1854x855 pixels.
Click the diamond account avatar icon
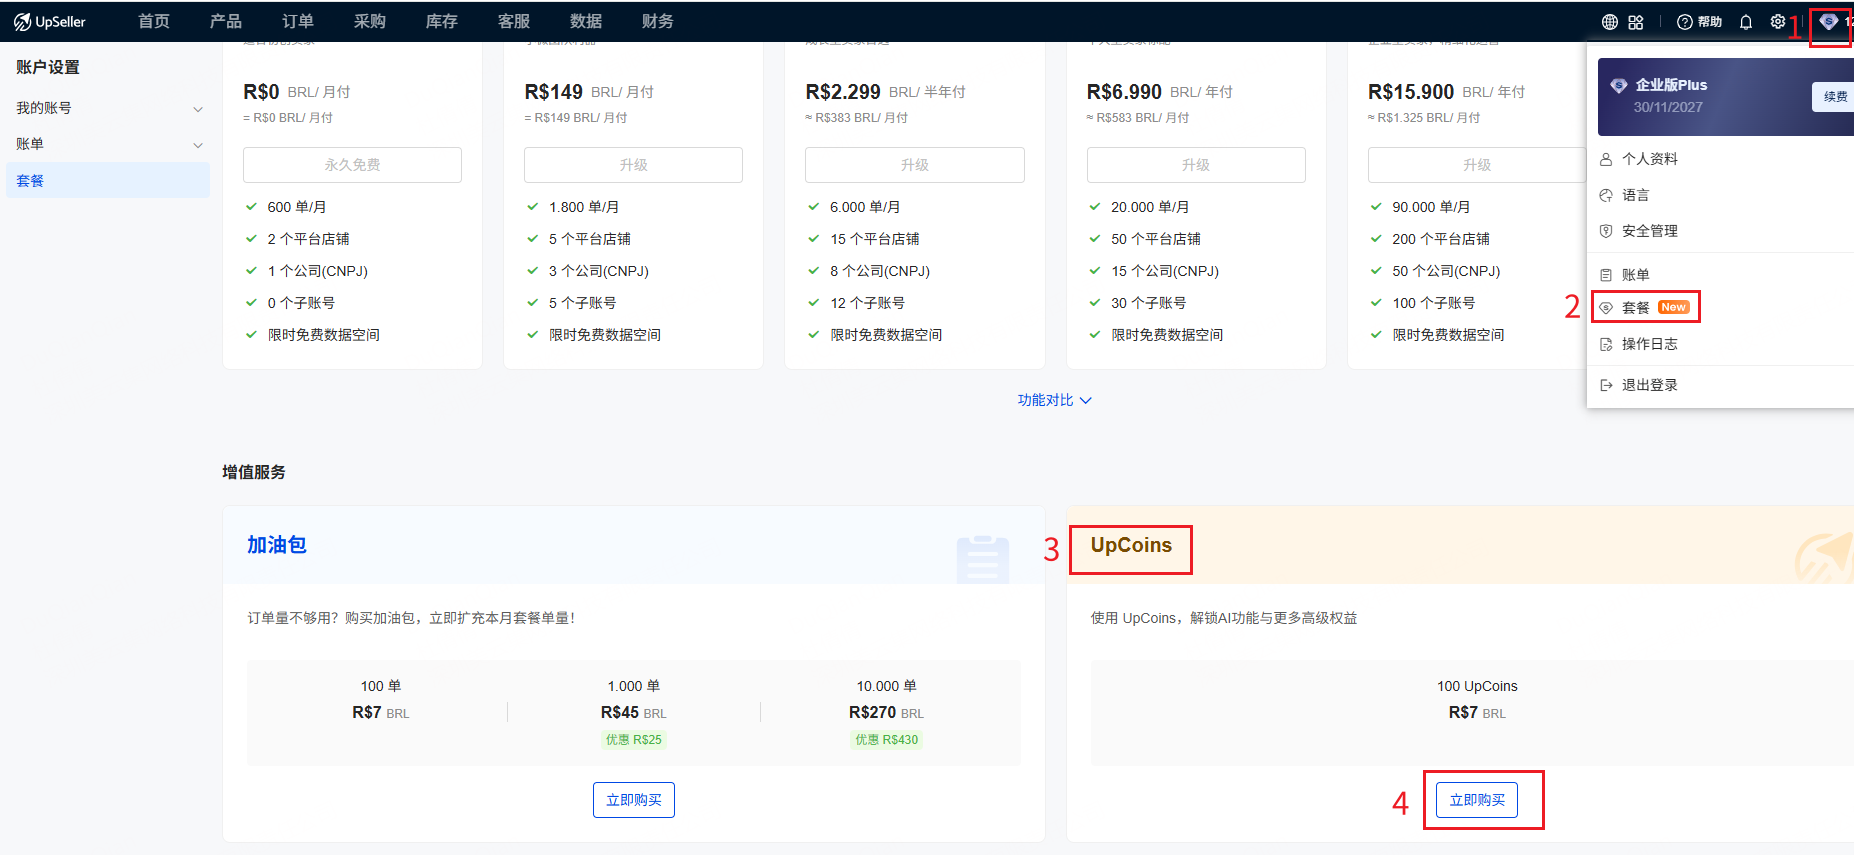click(x=1828, y=22)
